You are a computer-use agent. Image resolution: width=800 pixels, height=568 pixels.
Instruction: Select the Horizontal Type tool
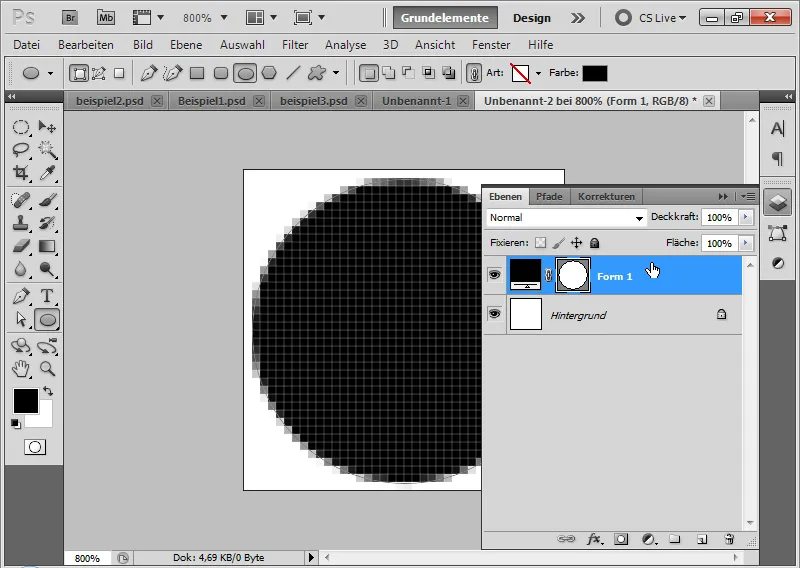[47, 296]
